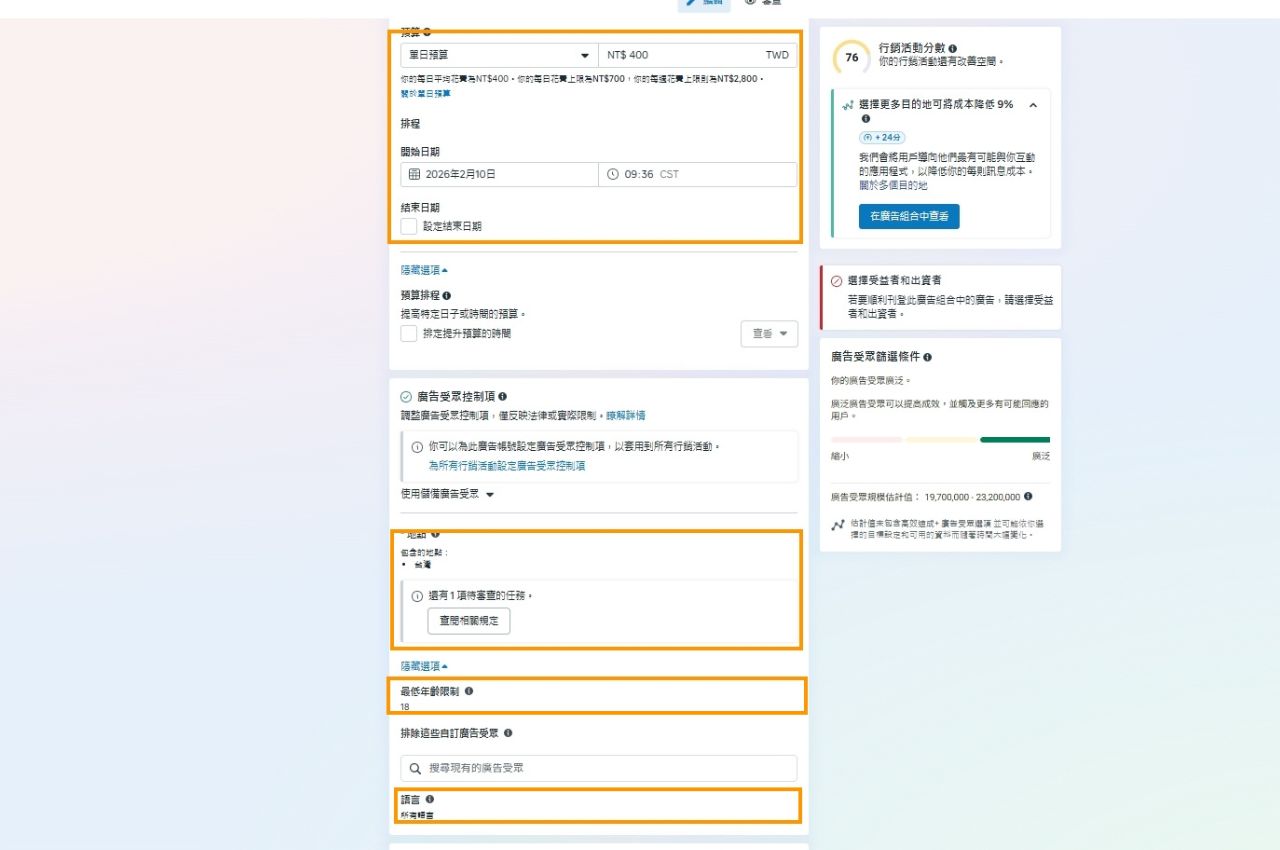
Task: Click the magnifying glass in the audience search box
Action: 414,768
